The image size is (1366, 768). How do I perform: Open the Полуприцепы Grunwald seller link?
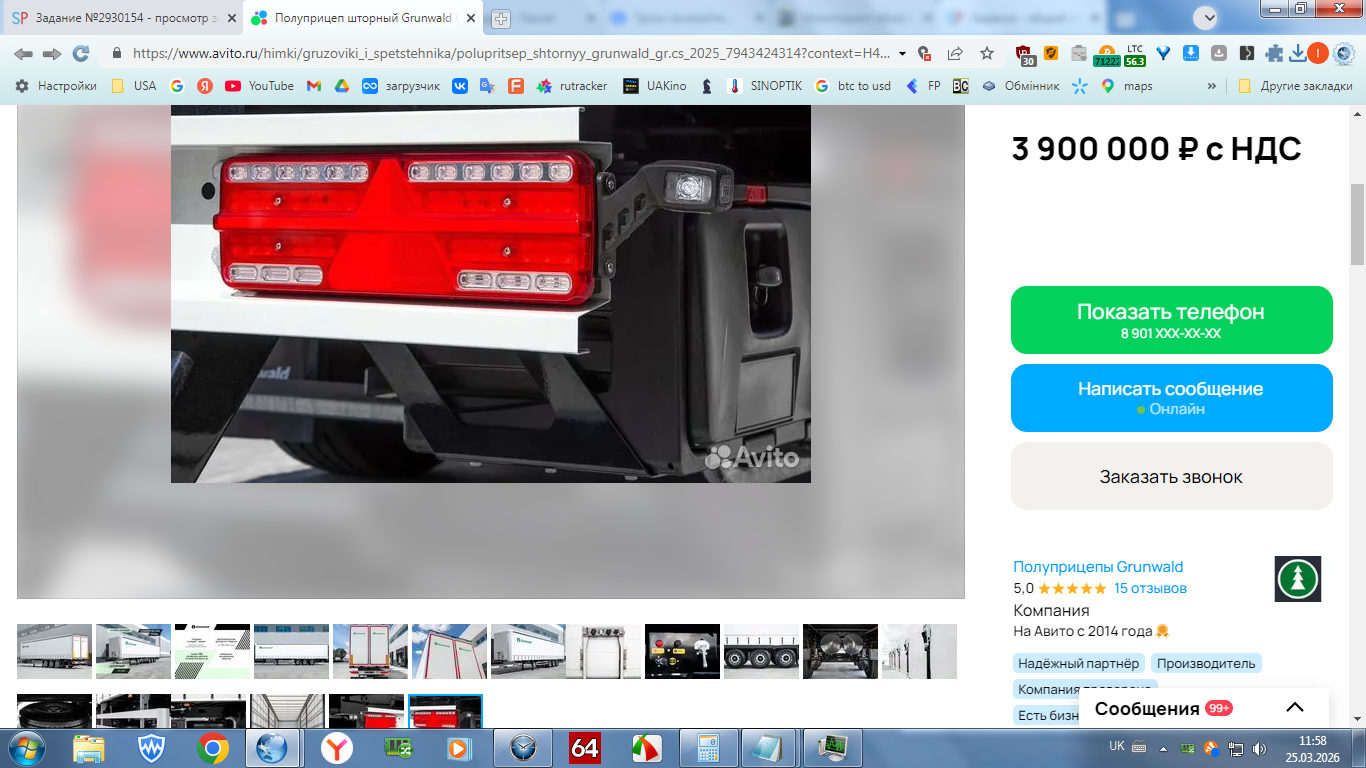pyautogui.click(x=1098, y=566)
